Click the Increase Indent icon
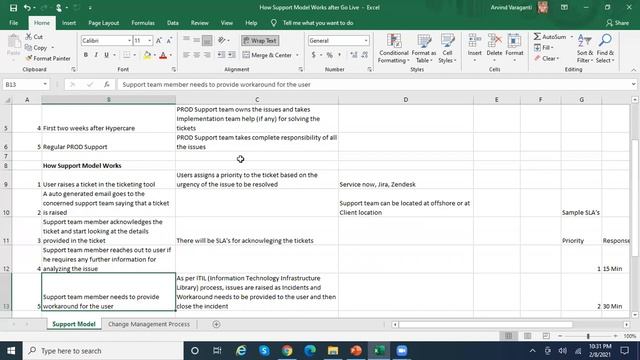Image resolution: width=640 pixels, height=360 pixels. 231,55
